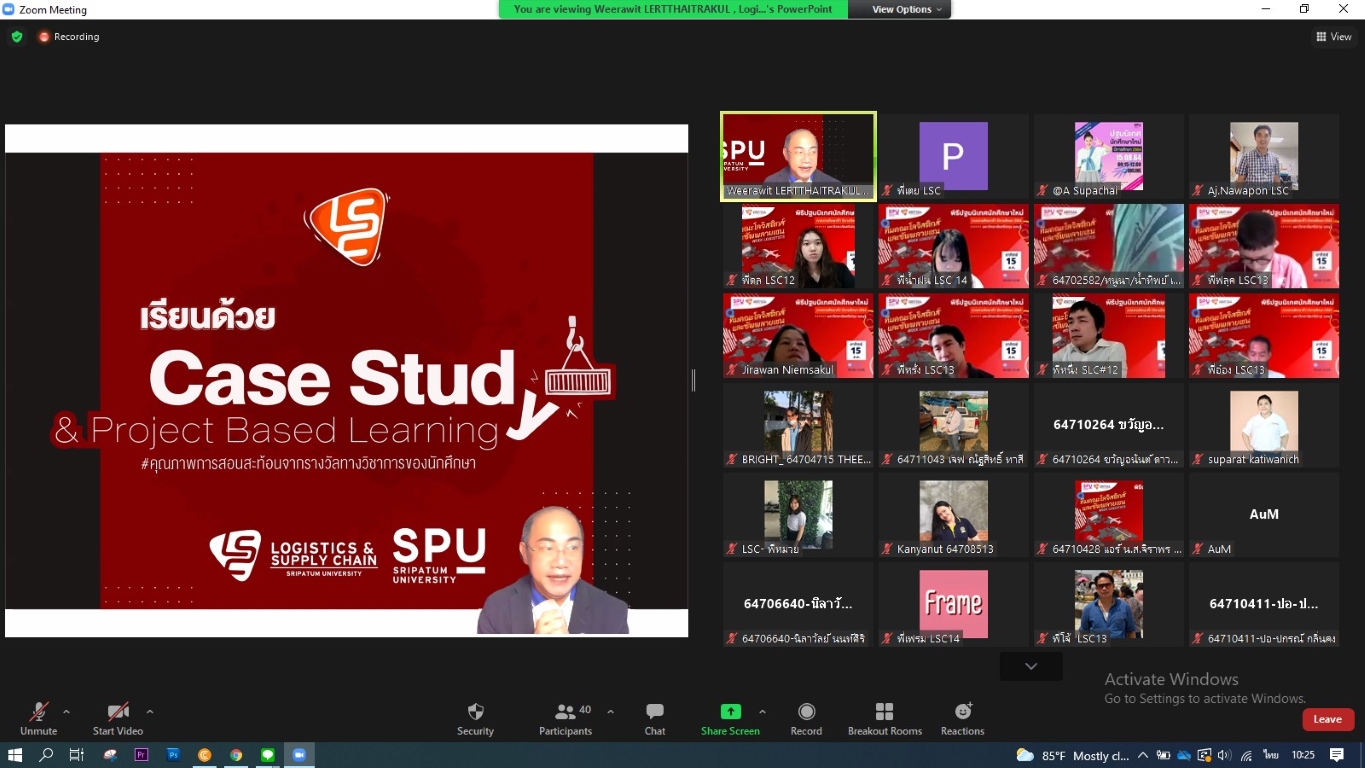Select Kanyanut 64708513's tile
The image size is (1365, 768).
(953, 515)
